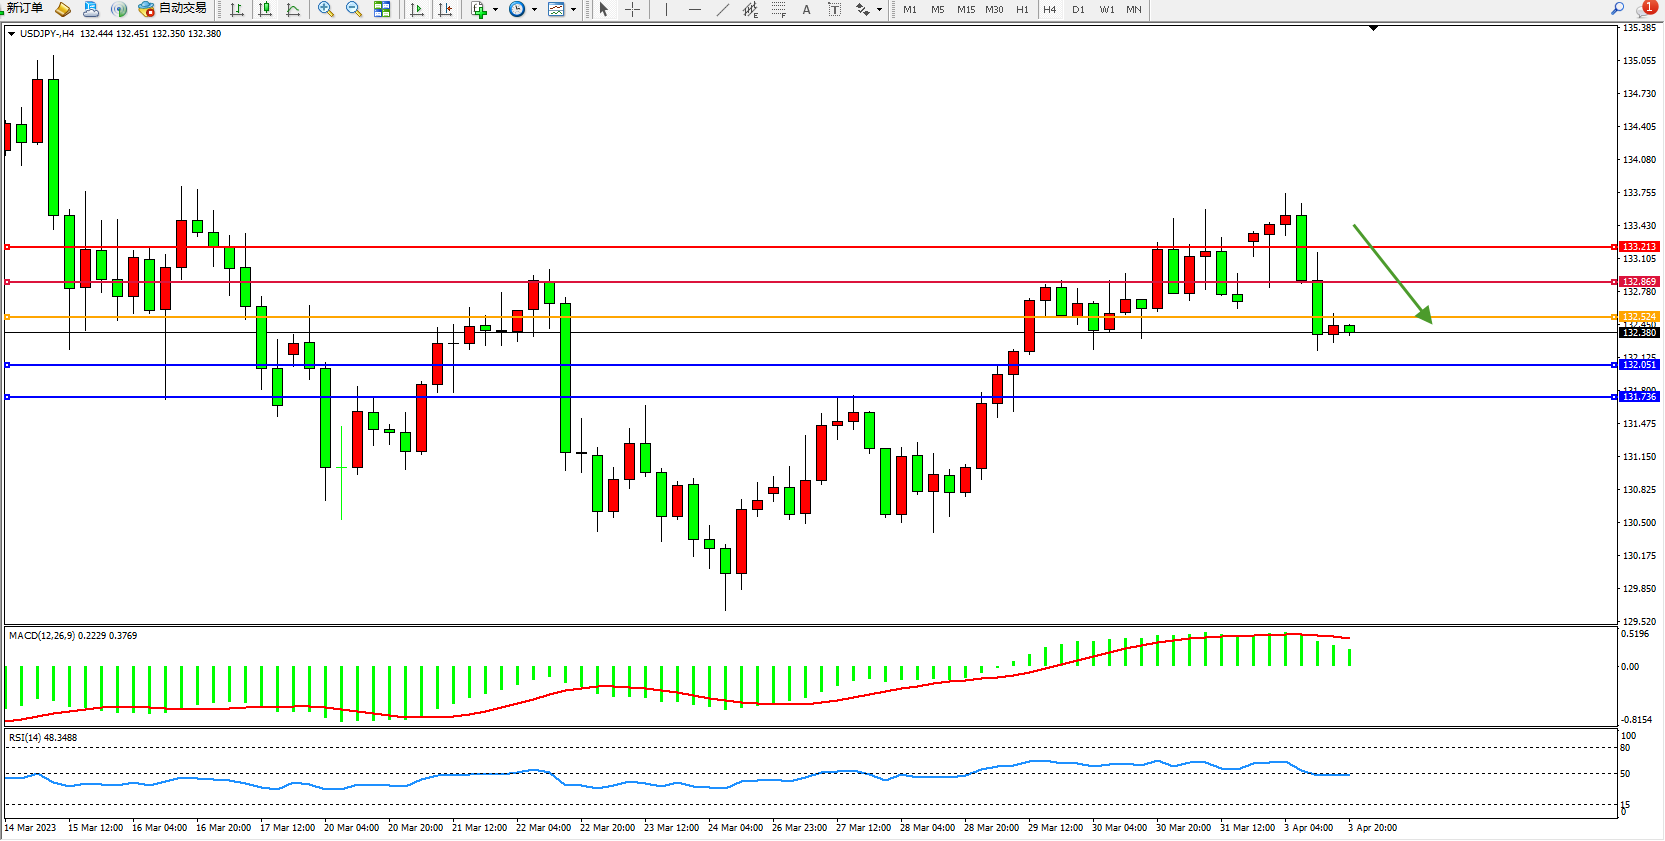Open the indicators list dropdown arrow
Viewport: 1665px width, 841px height.
coord(495,10)
